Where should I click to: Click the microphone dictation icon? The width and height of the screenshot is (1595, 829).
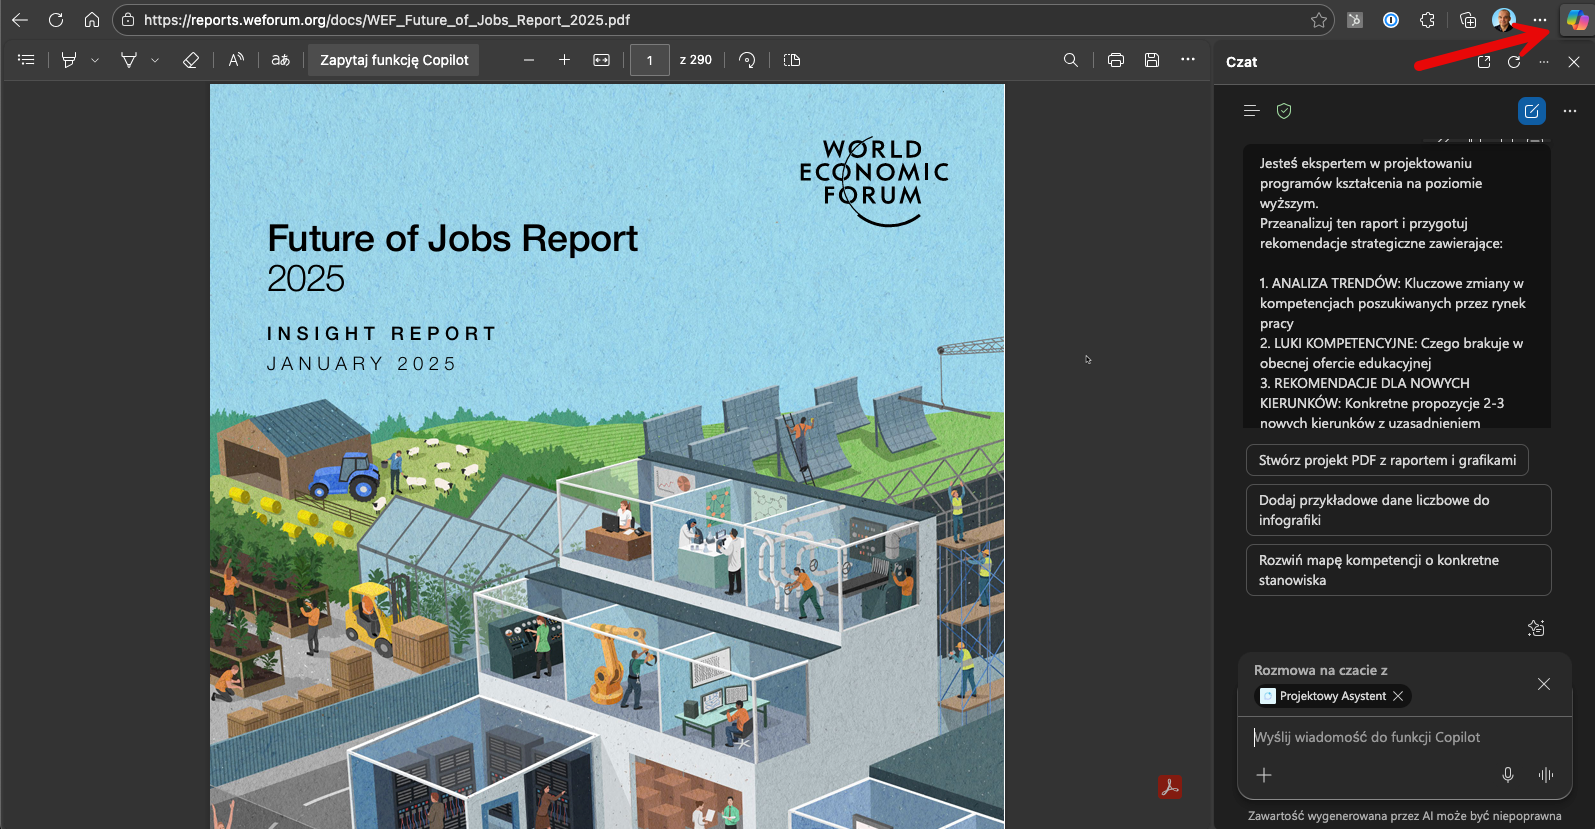point(1508,775)
